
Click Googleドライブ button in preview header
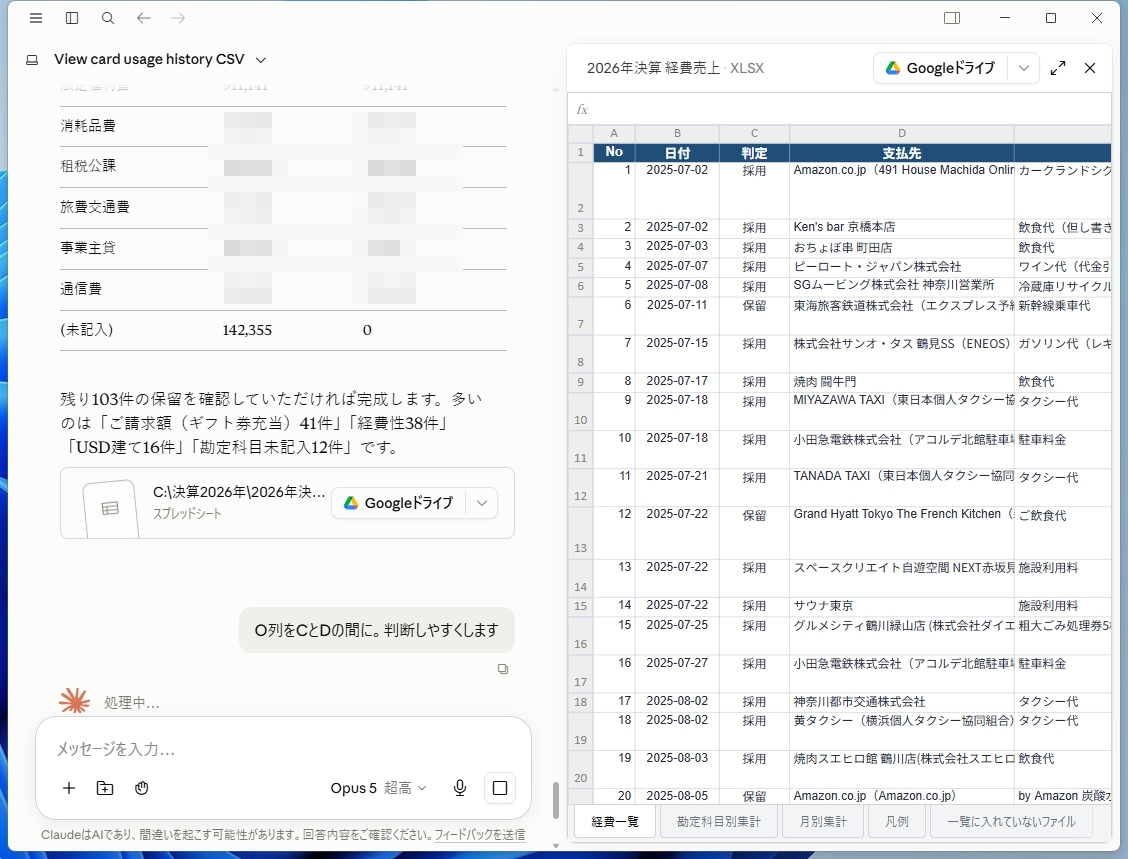[940, 68]
